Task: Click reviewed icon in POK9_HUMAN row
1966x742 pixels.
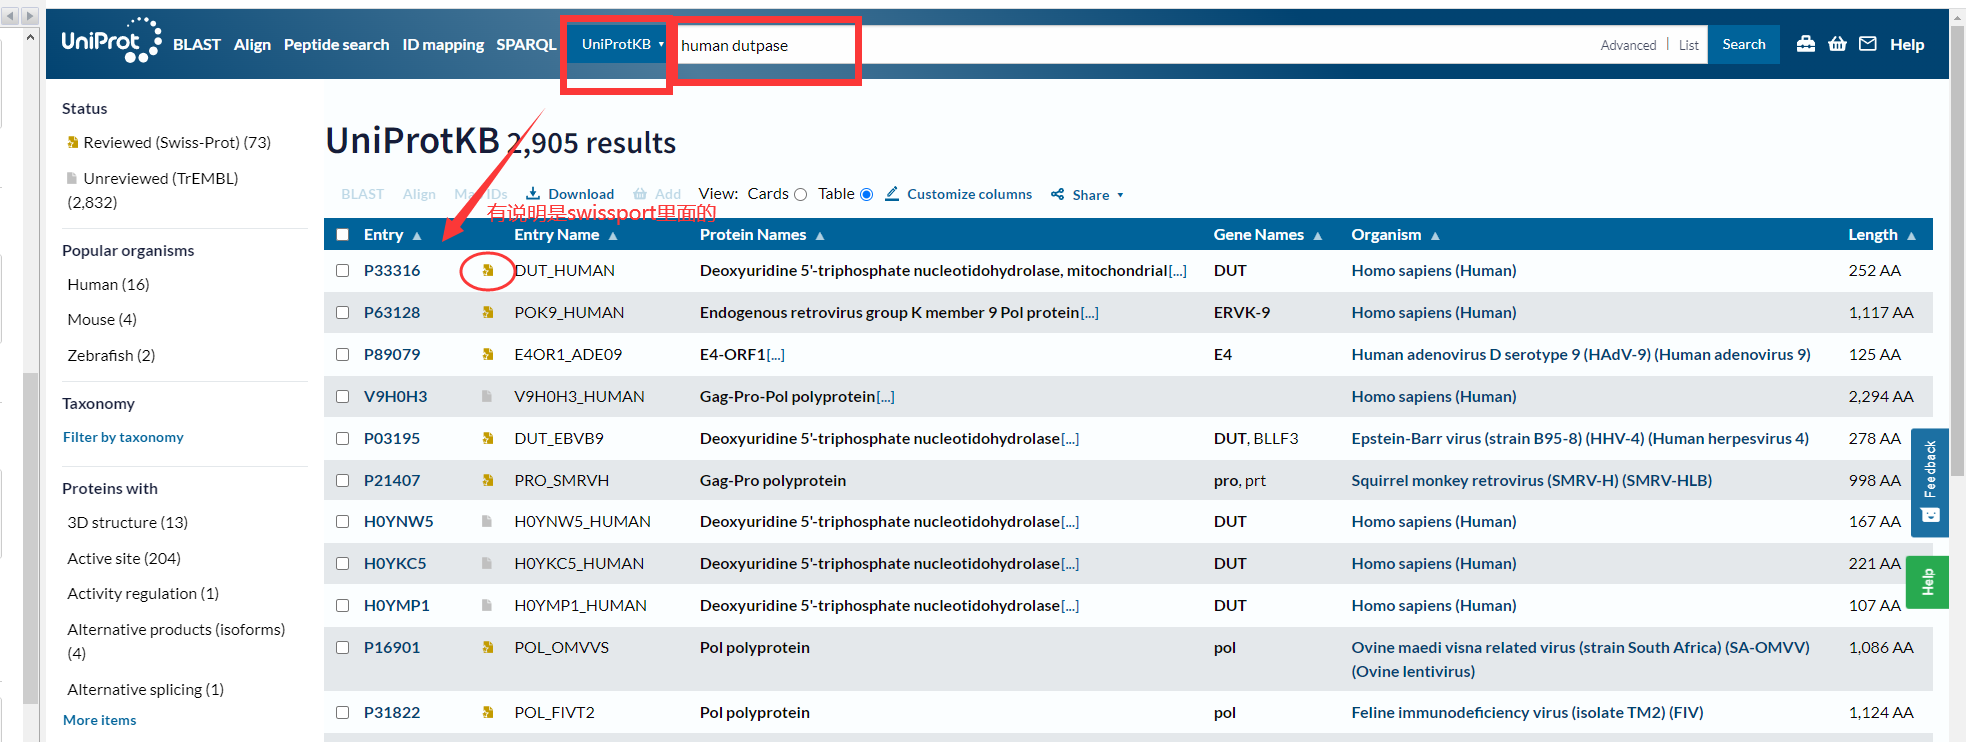Action: click(488, 312)
